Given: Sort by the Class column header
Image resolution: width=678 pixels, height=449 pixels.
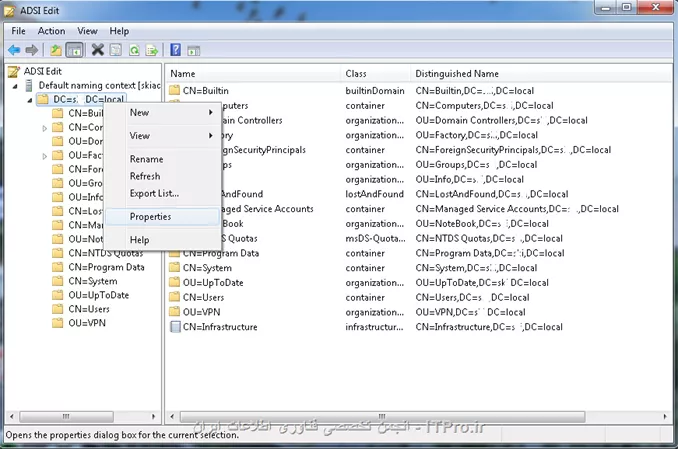Looking at the screenshot, I should point(375,74).
